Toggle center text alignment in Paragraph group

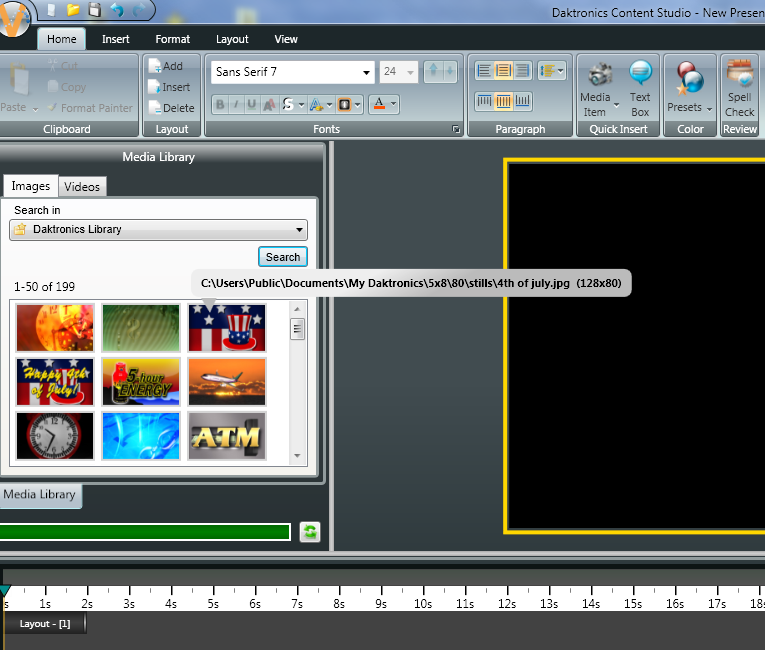[504, 71]
